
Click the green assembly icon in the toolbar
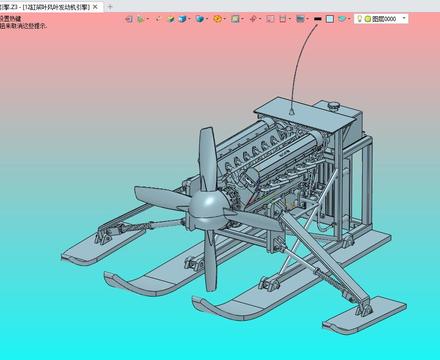(141, 19)
